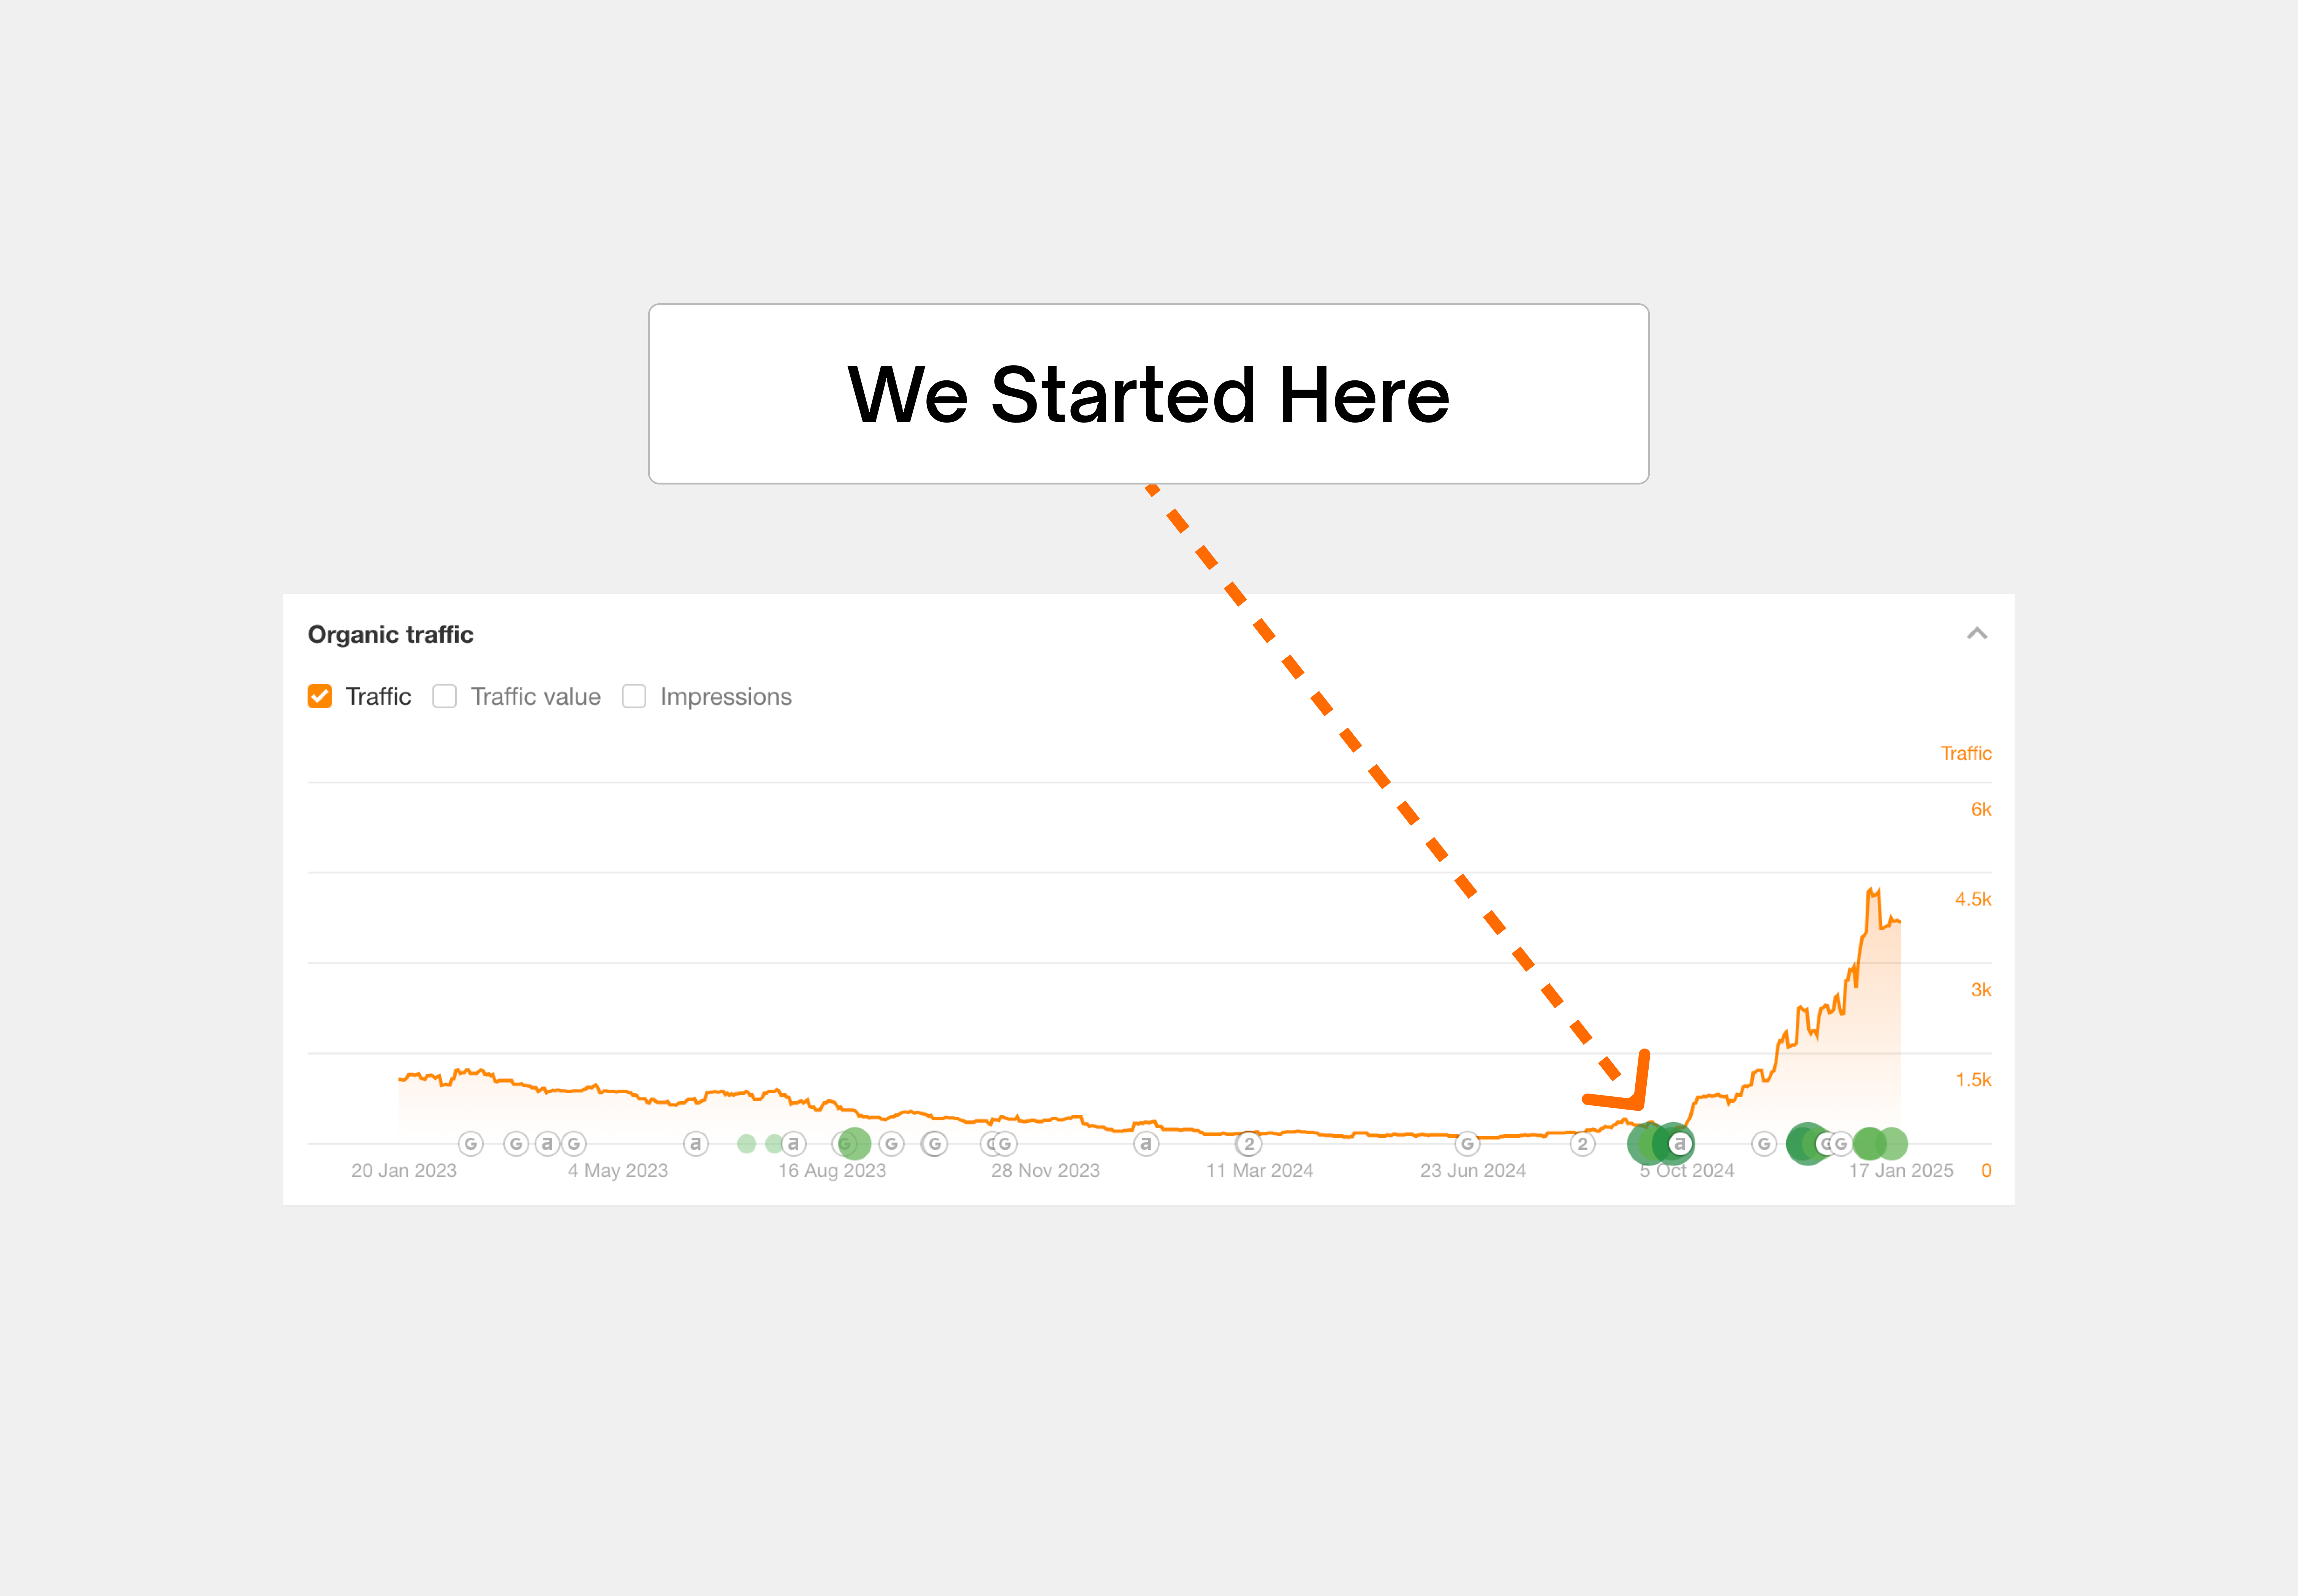Click the Ahrefs 'a' marker at Oct 2024
The image size is (2298, 1596).
[x=1679, y=1143]
